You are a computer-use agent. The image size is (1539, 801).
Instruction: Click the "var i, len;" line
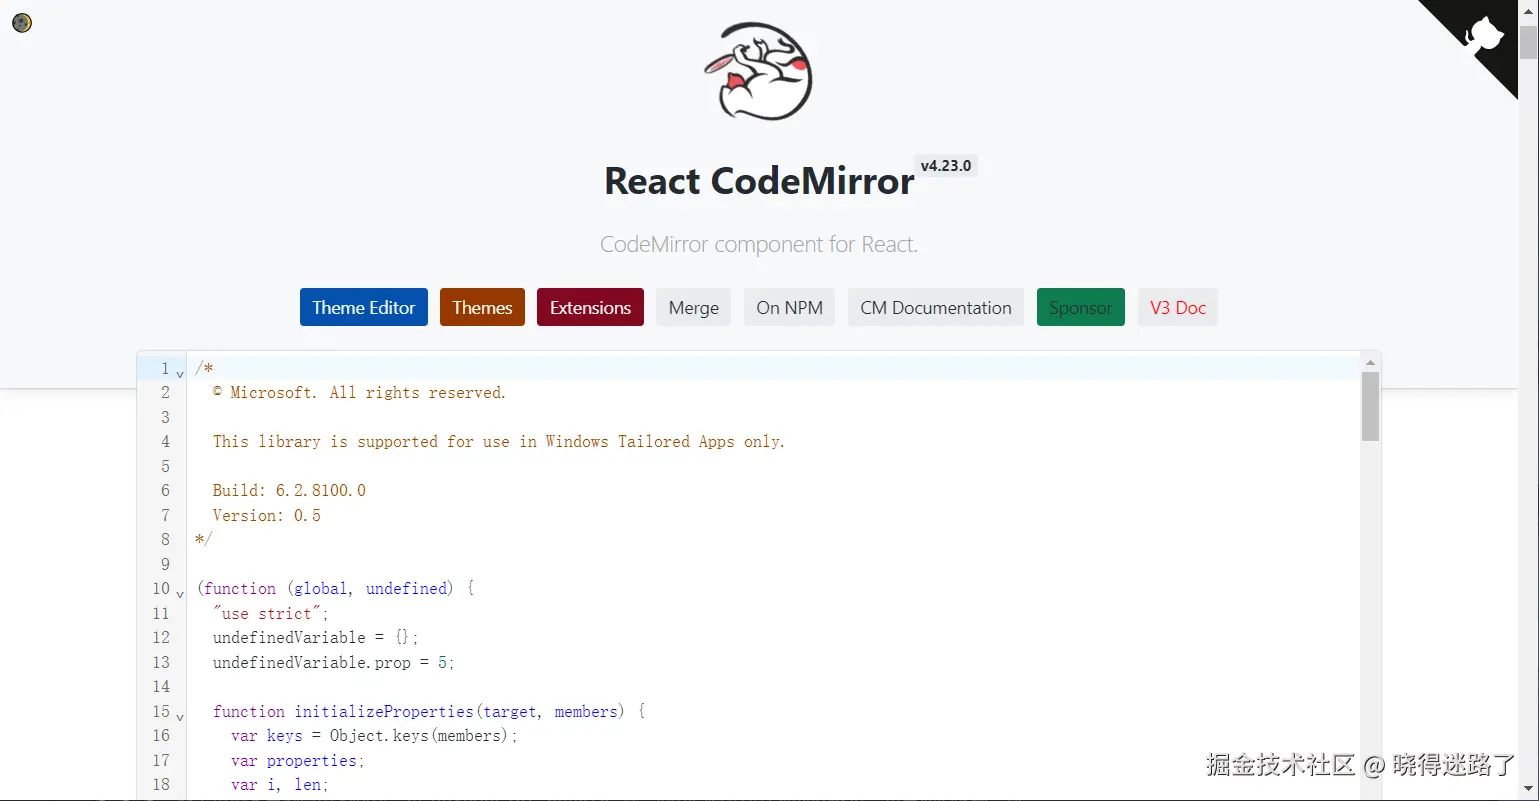(280, 784)
